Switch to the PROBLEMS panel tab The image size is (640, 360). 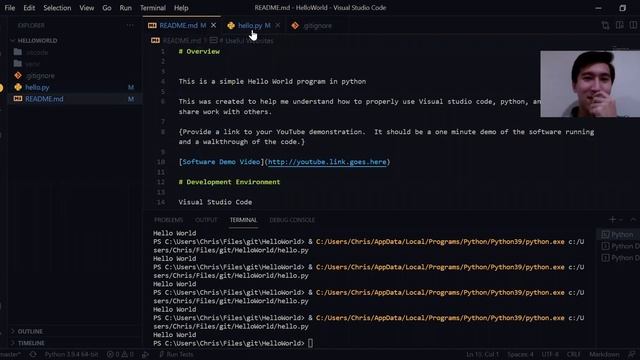coord(169,220)
